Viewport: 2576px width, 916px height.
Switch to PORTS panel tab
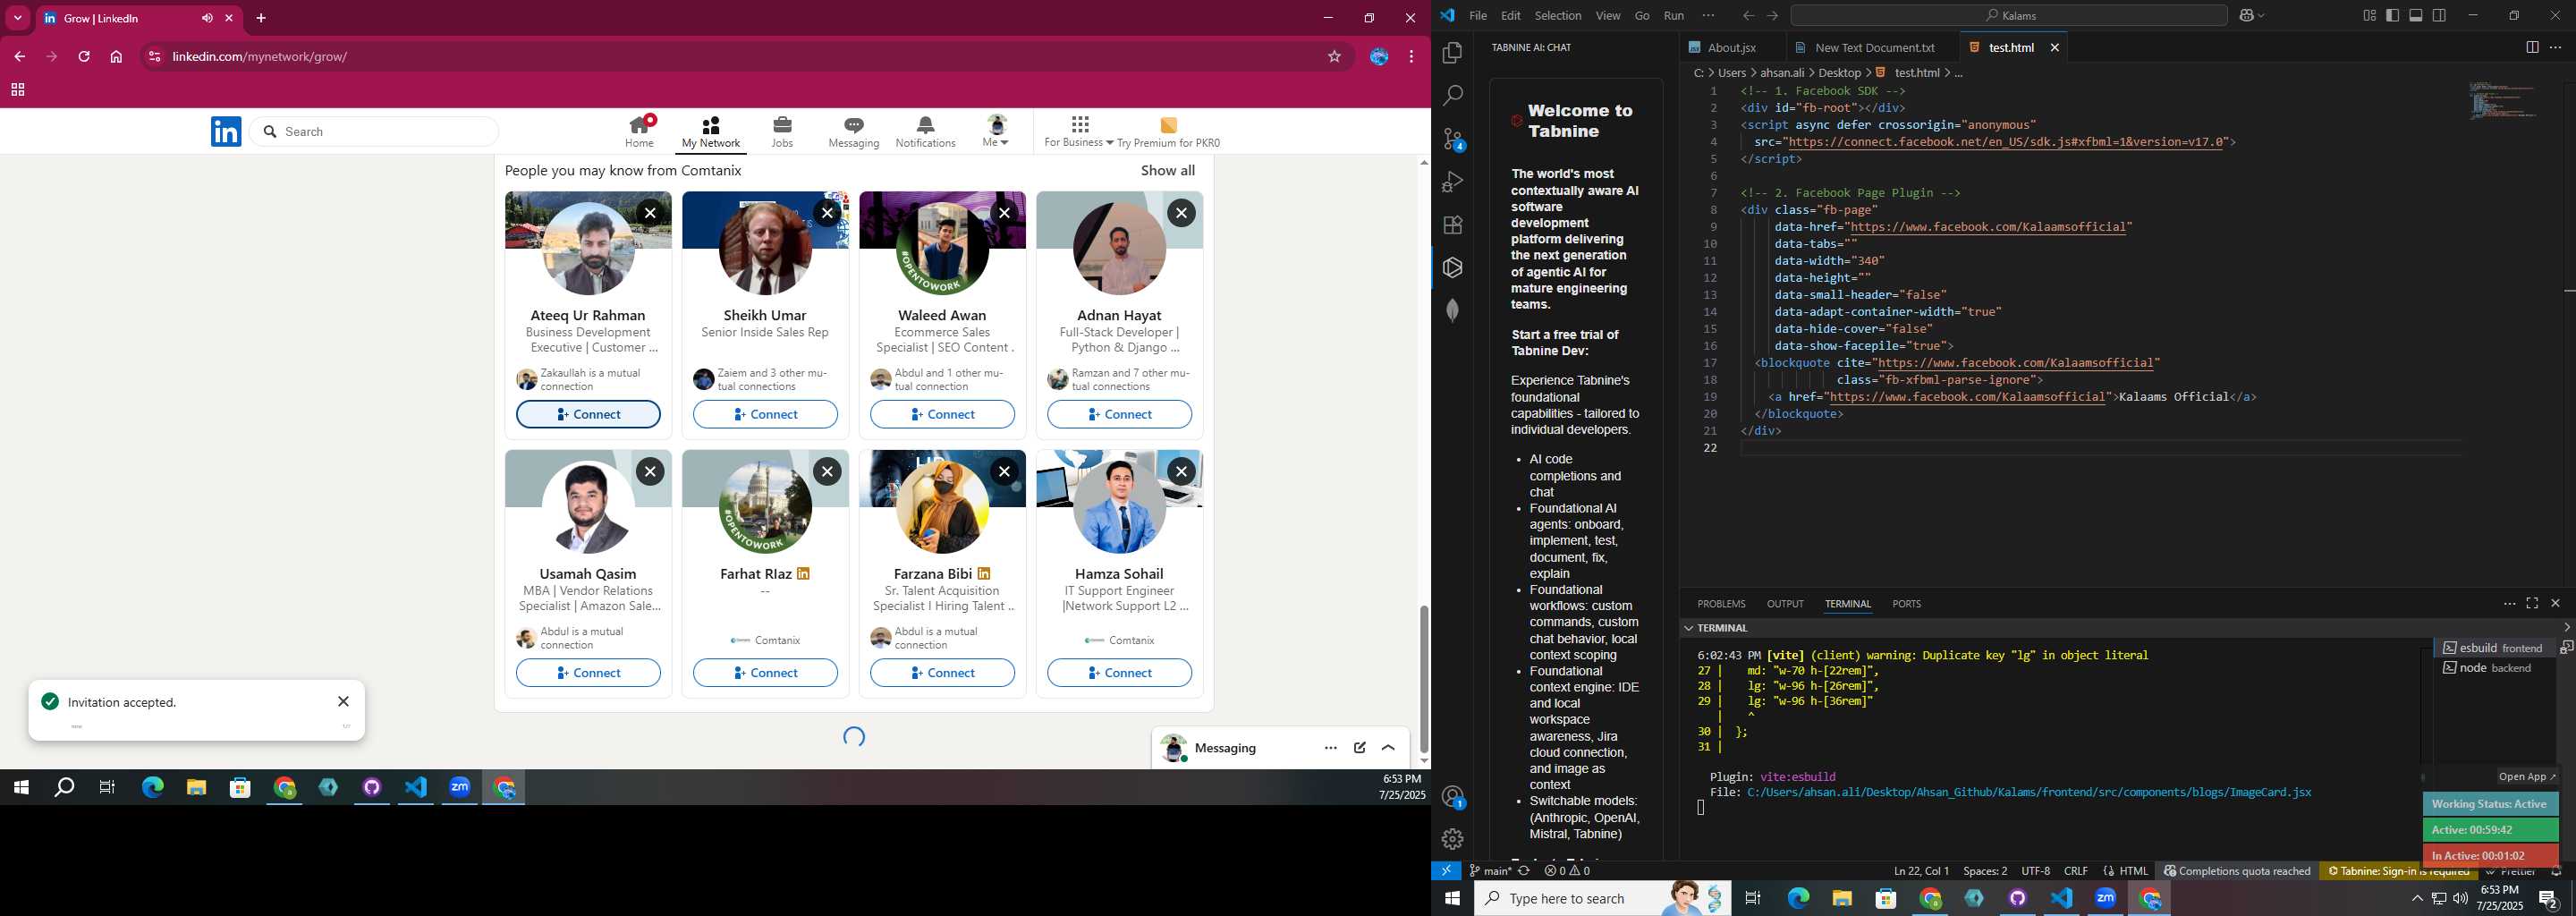pyautogui.click(x=1906, y=604)
